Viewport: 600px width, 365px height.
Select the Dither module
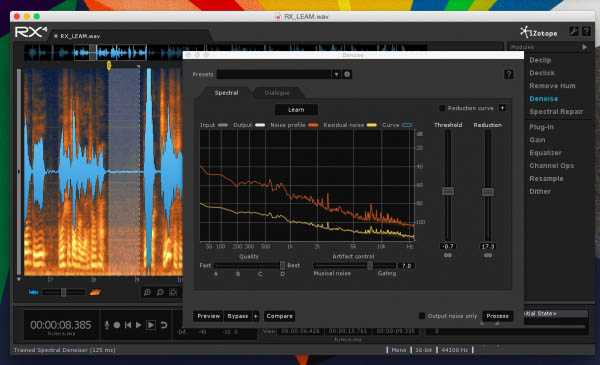540,191
